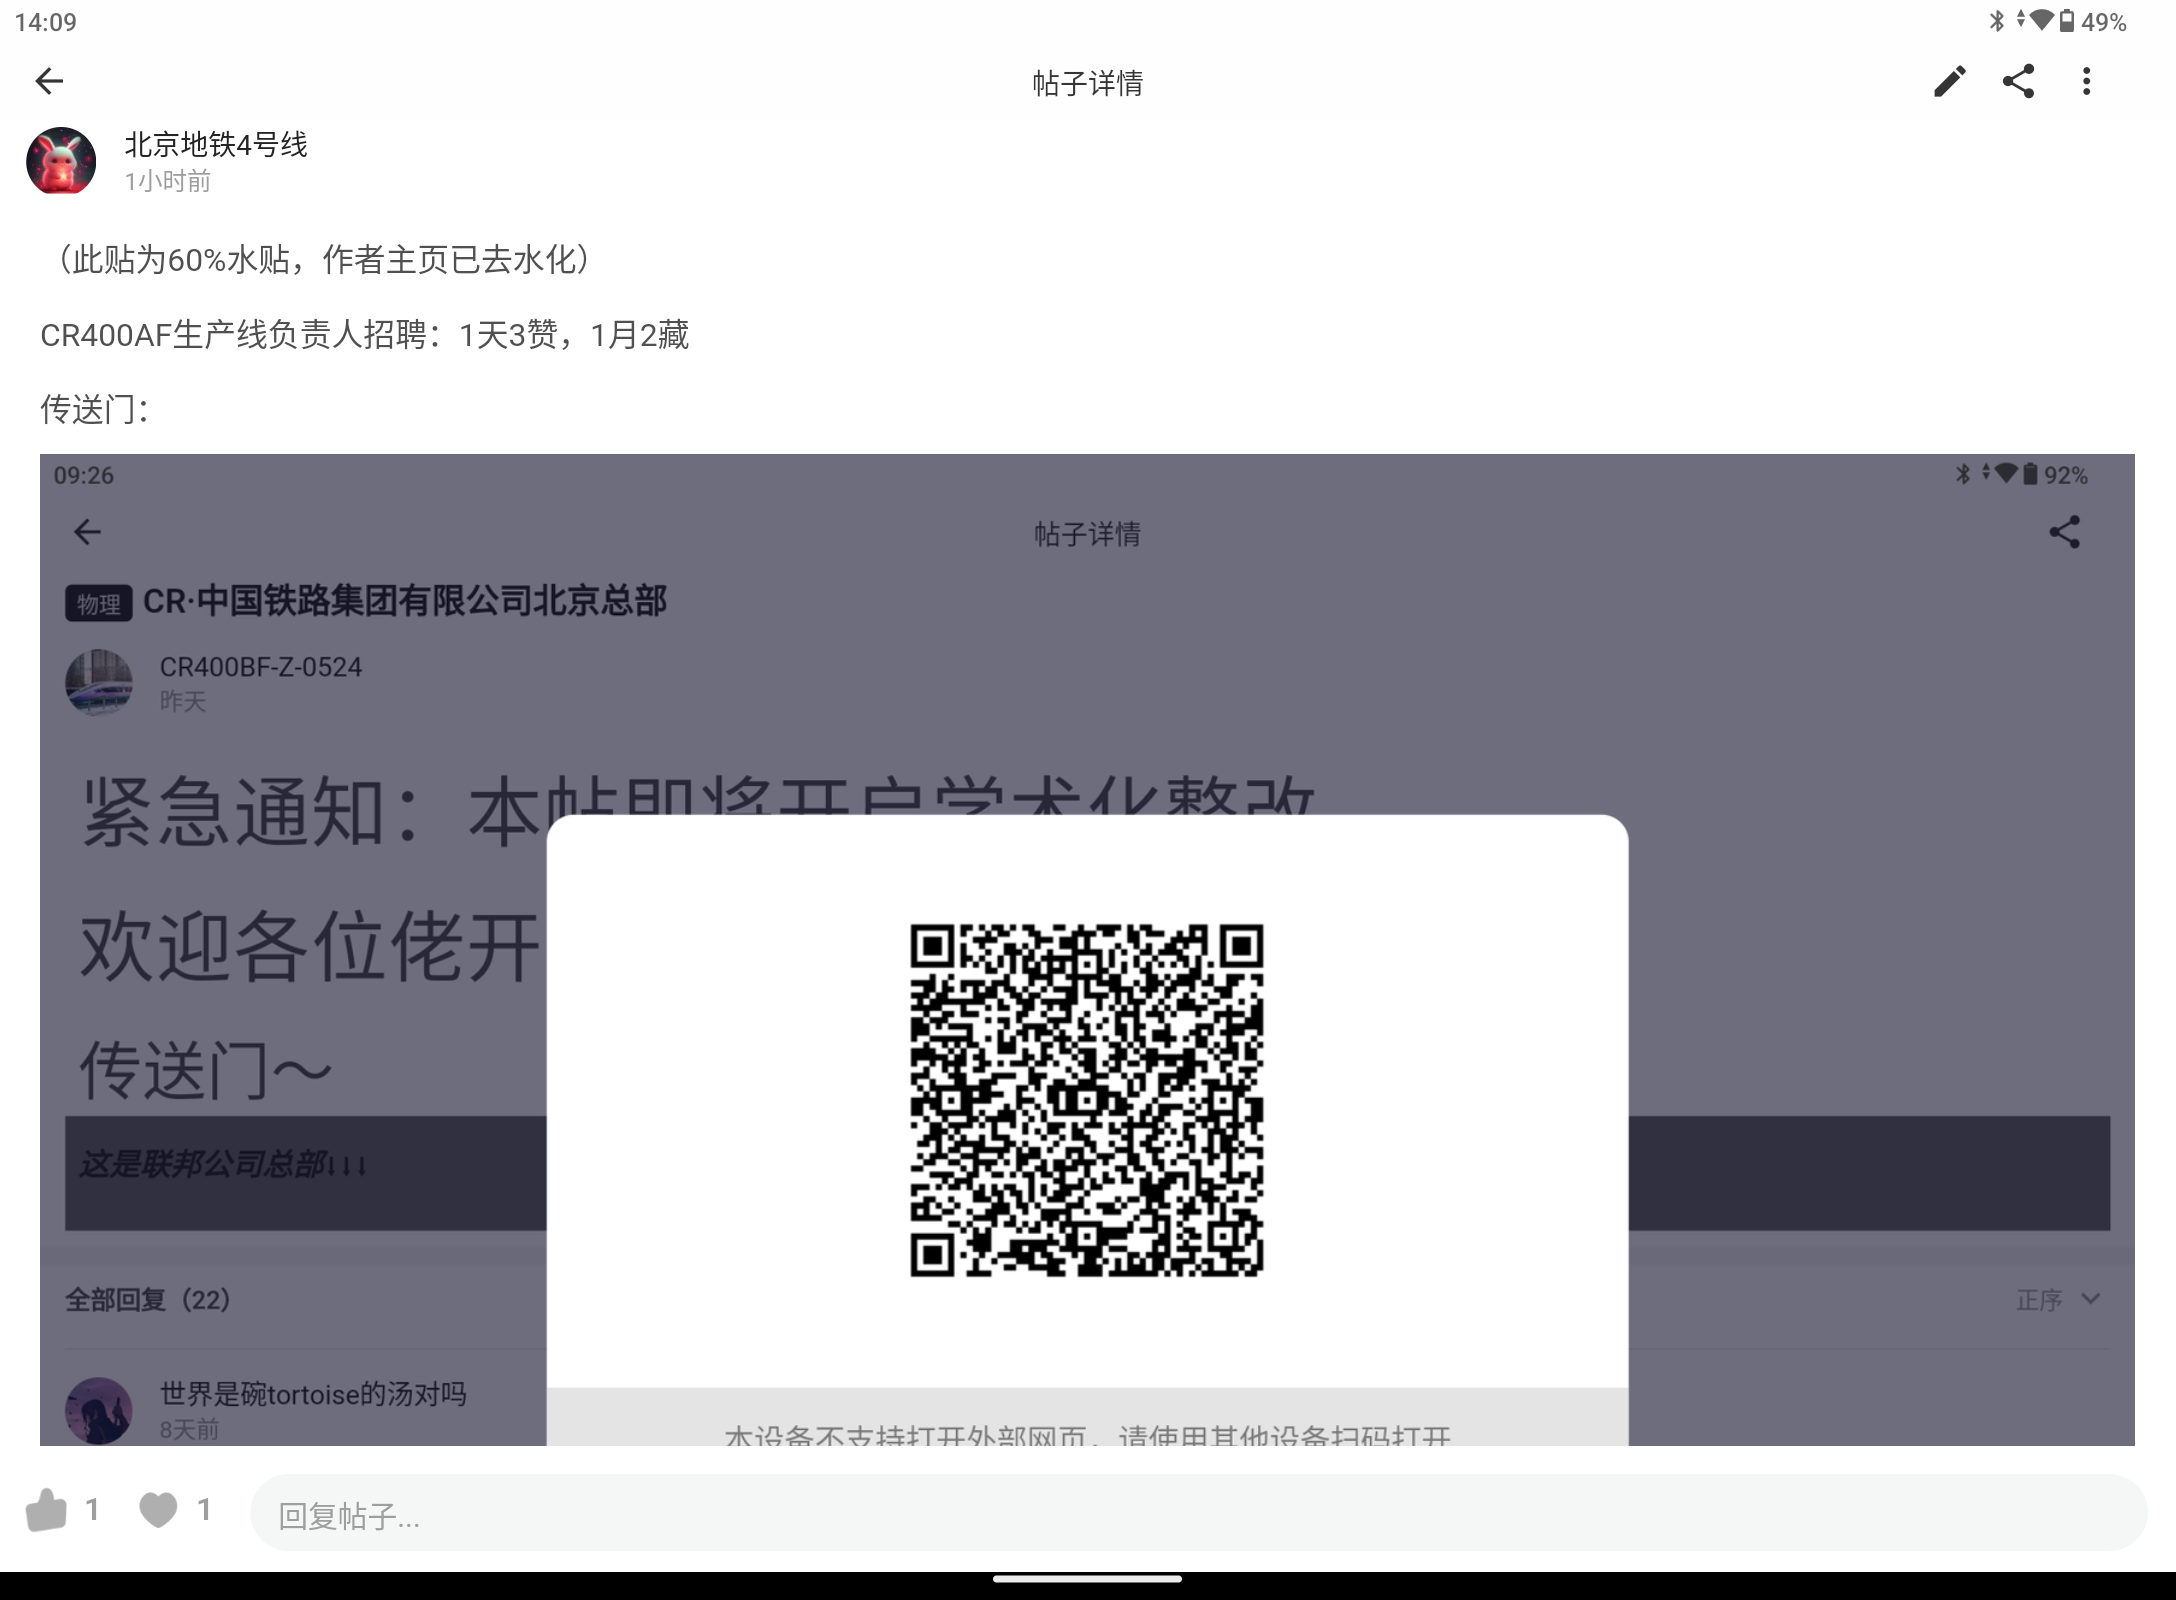The width and height of the screenshot is (2176, 1600).
Task: Tap the text CR400AF生产线负责人招聘
Action: 233,335
